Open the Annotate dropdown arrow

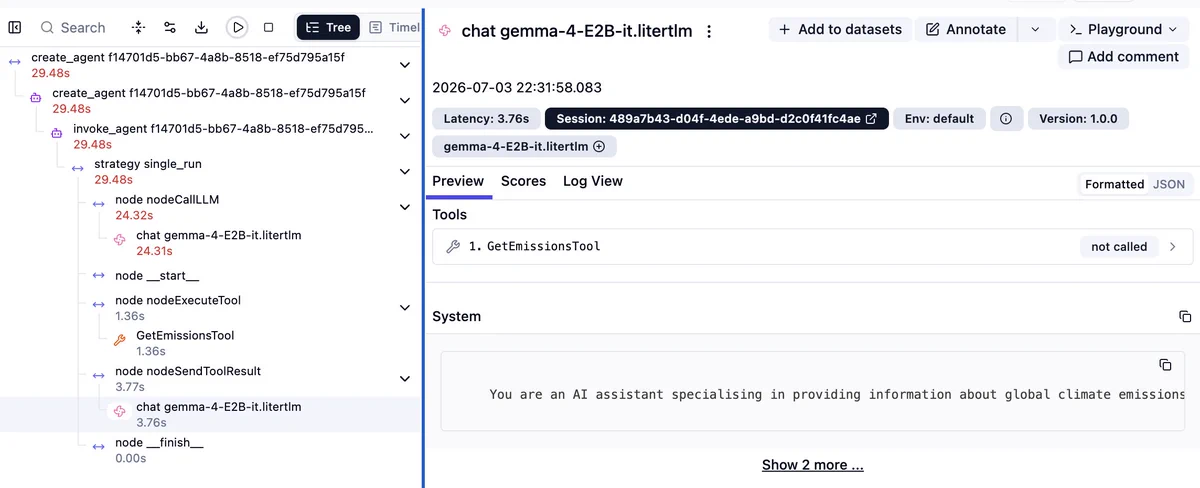point(1035,30)
